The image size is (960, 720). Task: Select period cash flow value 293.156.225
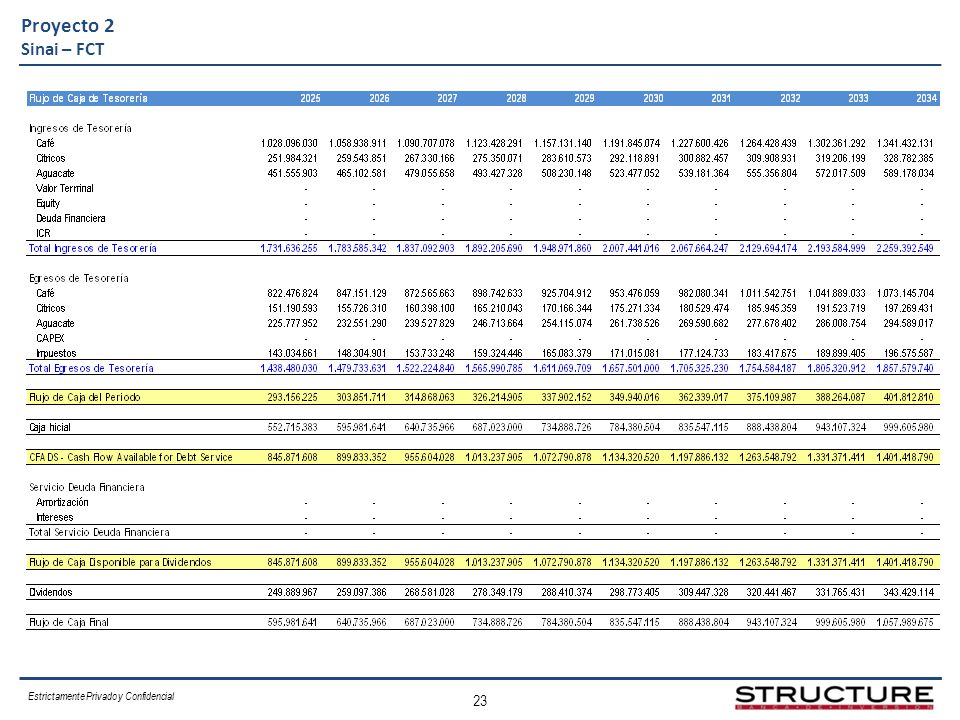(293, 397)
